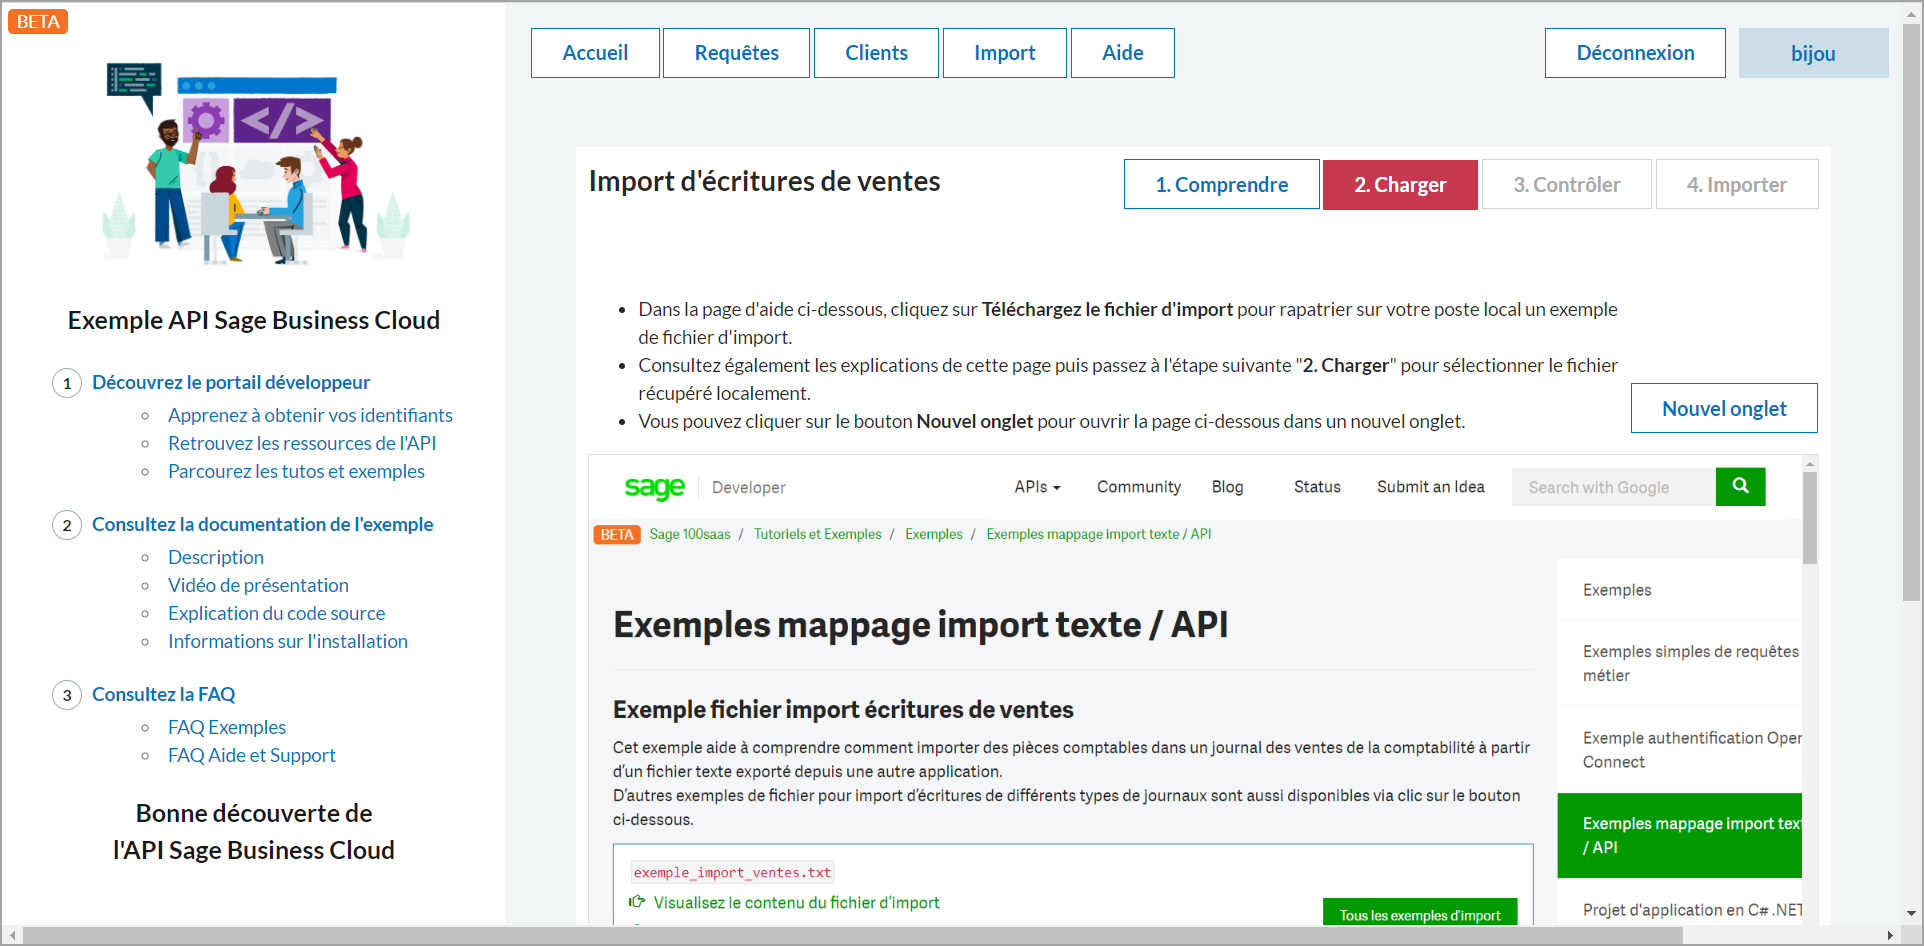Open Explication du code source link
The height and width of the screenshot is (946, 1924).
(x=276, y=613)
